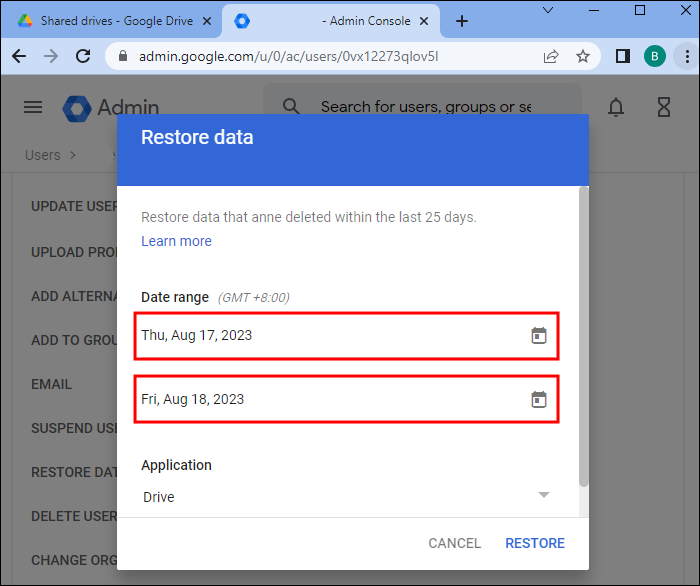Screen dimensions: 700x586
Task: Open the Chrome profile avatar B
Action: click(655, 57)
